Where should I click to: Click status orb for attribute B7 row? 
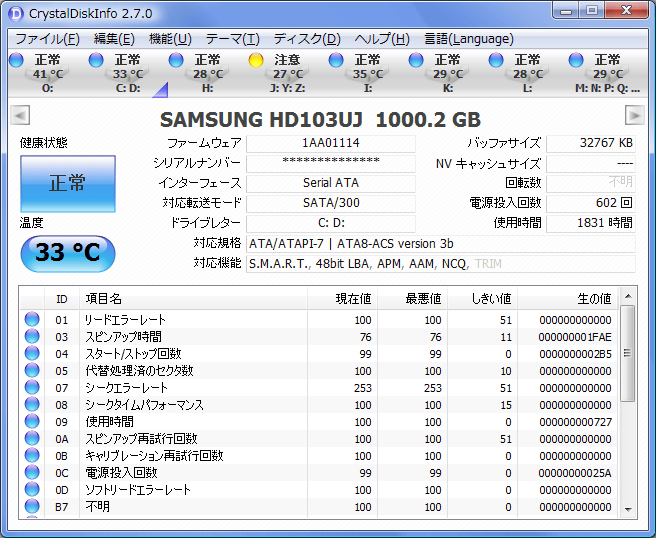(32, 506)
